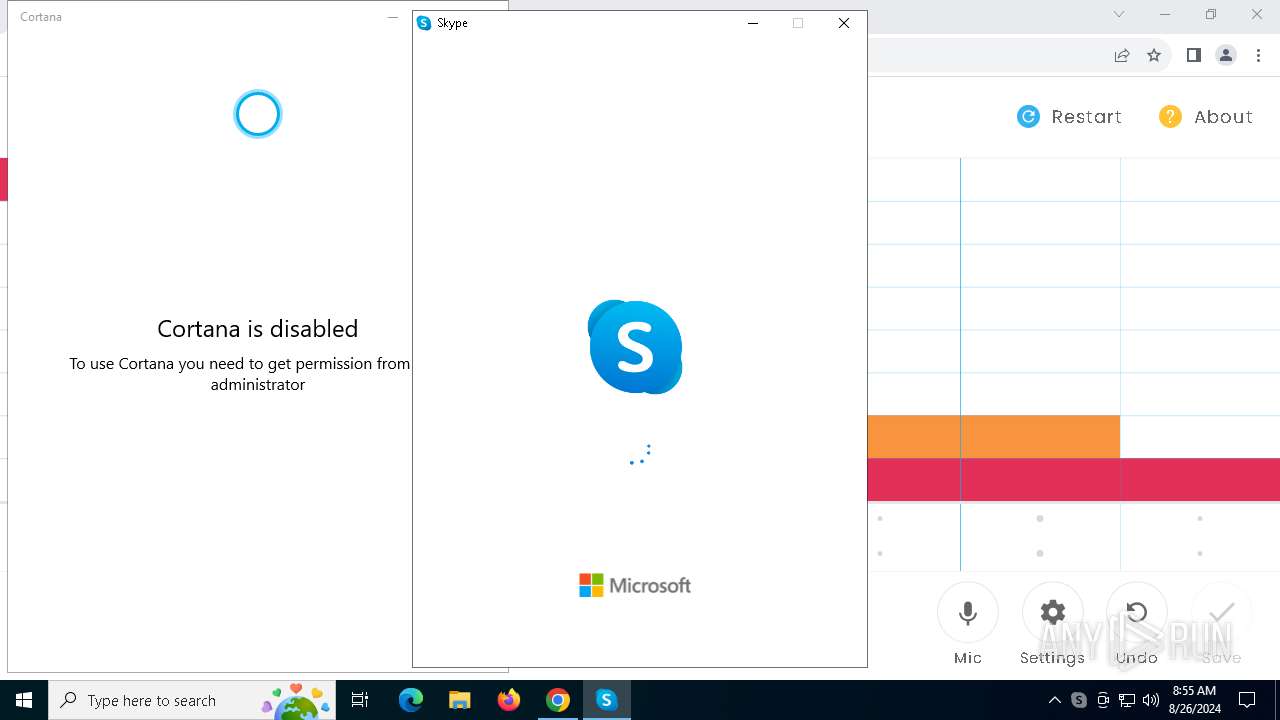Viewport: 1280px width, 720px height.
Task: Click the Cortana circle logo
Action: tap(258, 114)
